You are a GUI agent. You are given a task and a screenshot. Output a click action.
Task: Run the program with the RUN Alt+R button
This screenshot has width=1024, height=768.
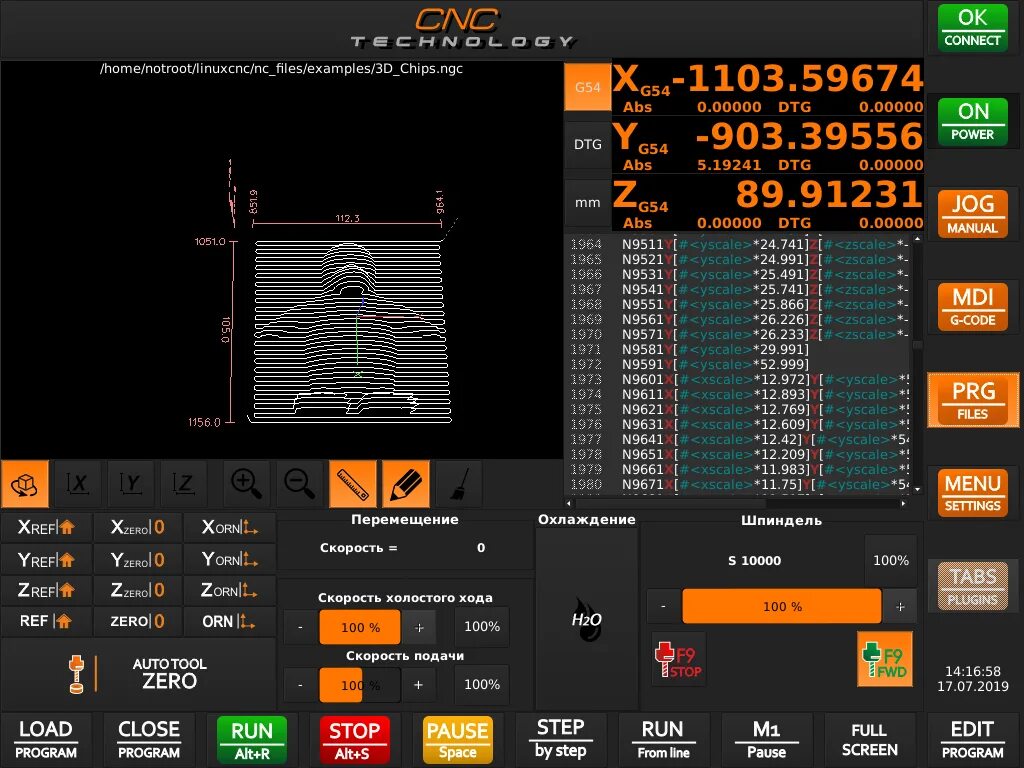point(252,739)
